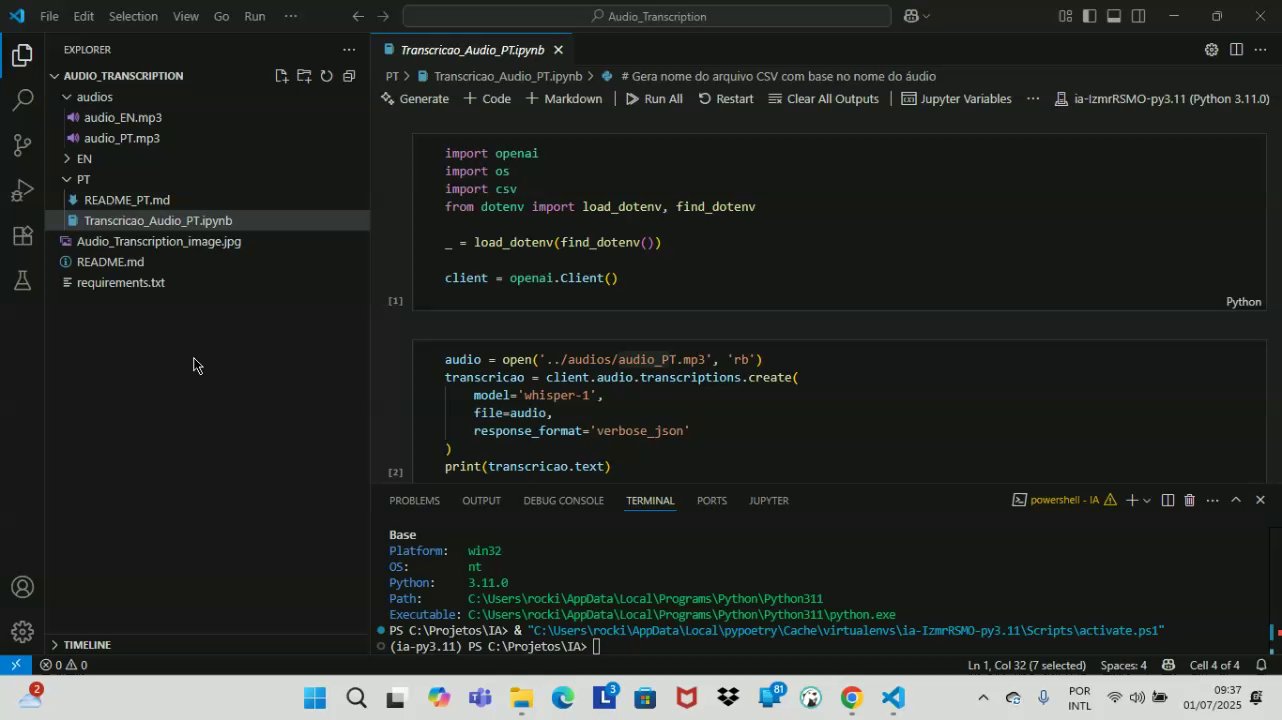Viewport: 1282px width, 720px height.
Task: Open the new terminal launch profile dropdown
Action: pos(1147,500)
